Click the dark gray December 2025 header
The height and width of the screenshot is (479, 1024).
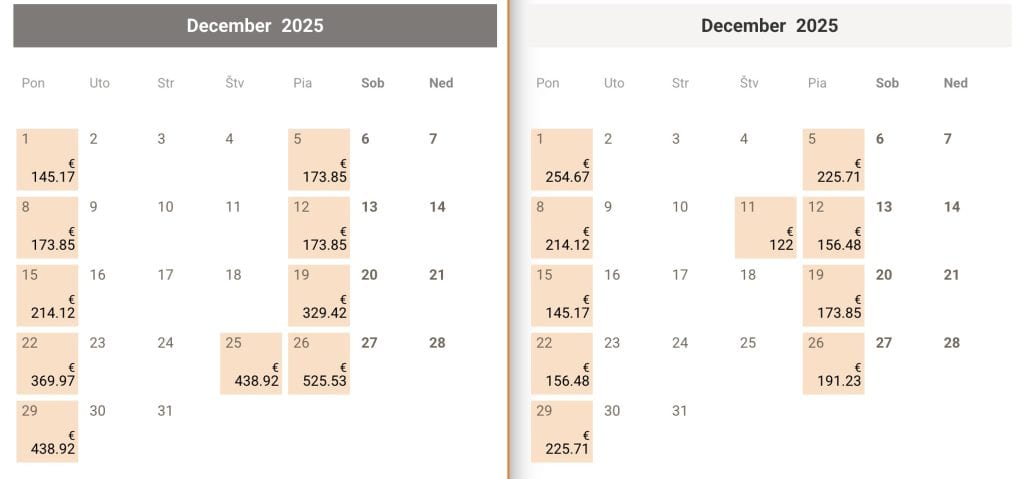(x=255, y=26)
